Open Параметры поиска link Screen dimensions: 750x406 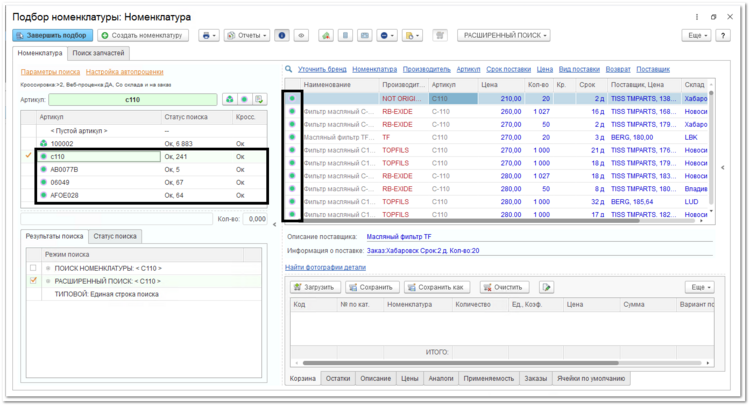[x=50, y=72]
